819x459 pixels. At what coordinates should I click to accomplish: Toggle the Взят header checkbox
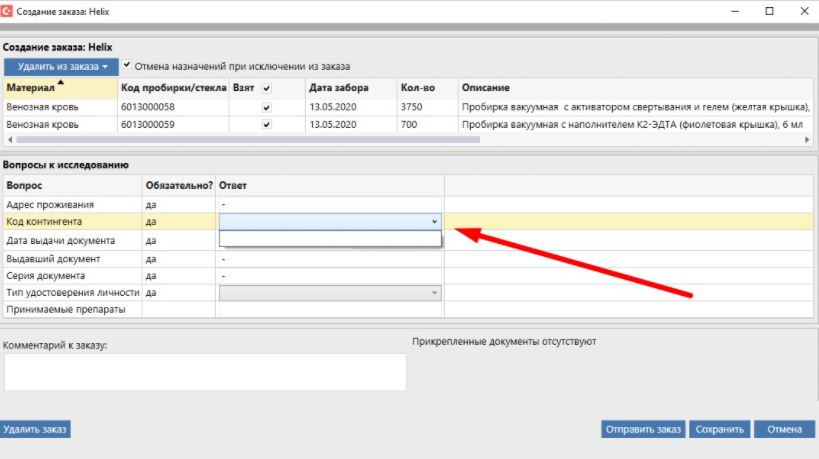266,88
